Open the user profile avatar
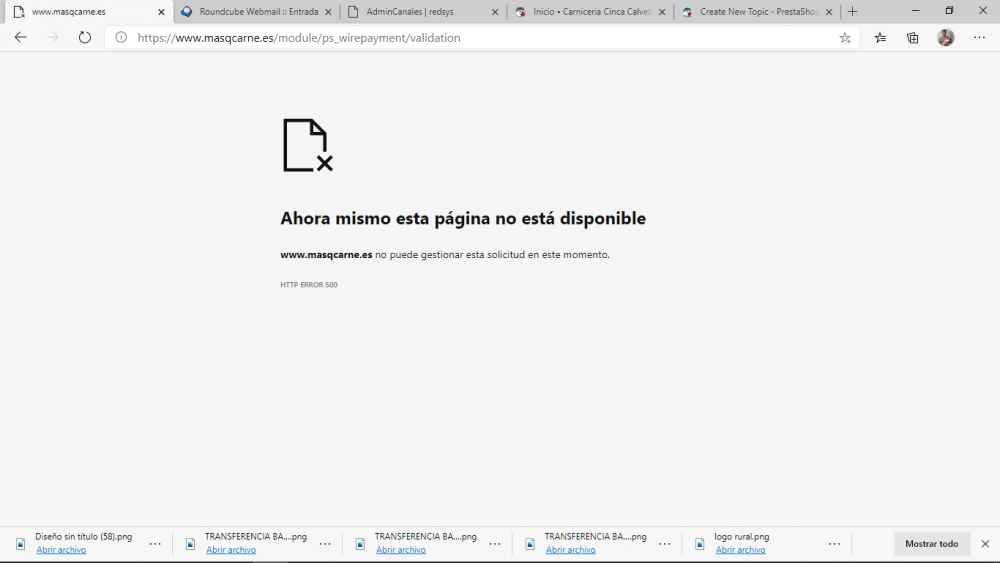Image resolution: width=1000 pixels, height=563 pixels. click(946, 38)
